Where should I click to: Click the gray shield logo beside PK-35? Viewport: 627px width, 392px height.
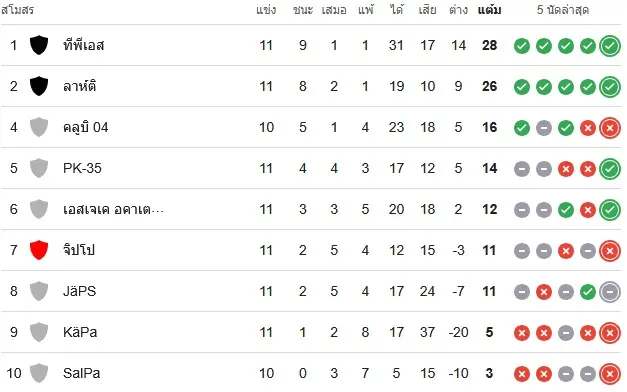pos(39,168)
